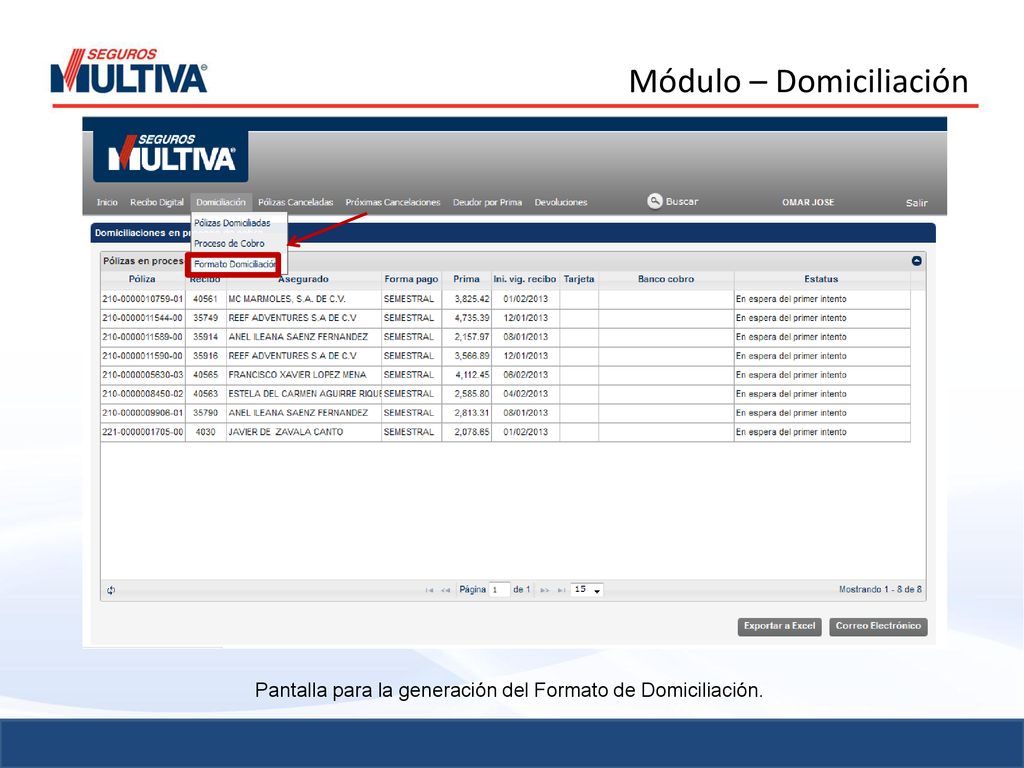Click receipt number 40563 cell
The width and height of the screenshot is (1024, 768).
click(x=206, y=394)
